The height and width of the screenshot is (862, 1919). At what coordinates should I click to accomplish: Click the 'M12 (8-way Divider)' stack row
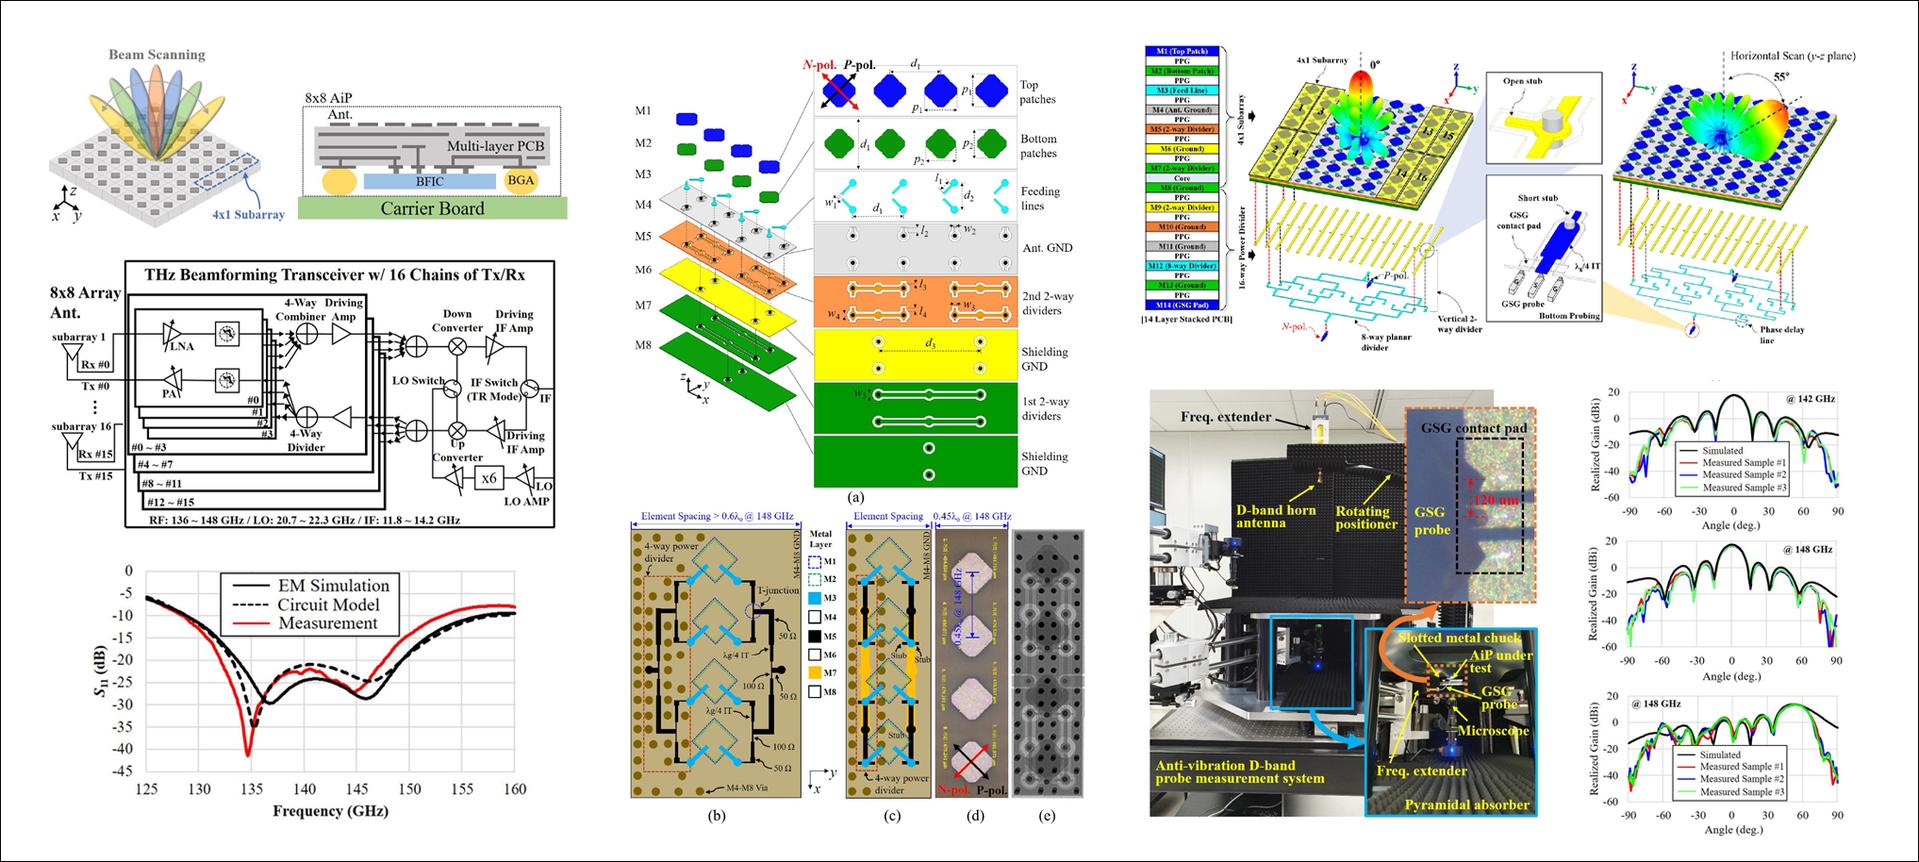[x=1182, y=266]
